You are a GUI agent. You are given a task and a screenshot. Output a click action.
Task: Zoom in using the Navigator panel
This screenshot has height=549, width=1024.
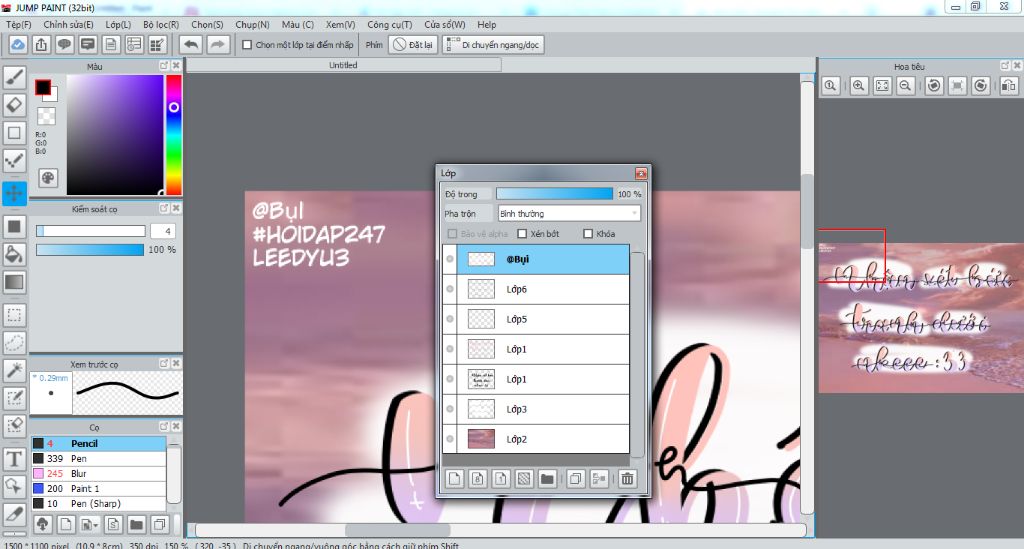pos(859,86)
